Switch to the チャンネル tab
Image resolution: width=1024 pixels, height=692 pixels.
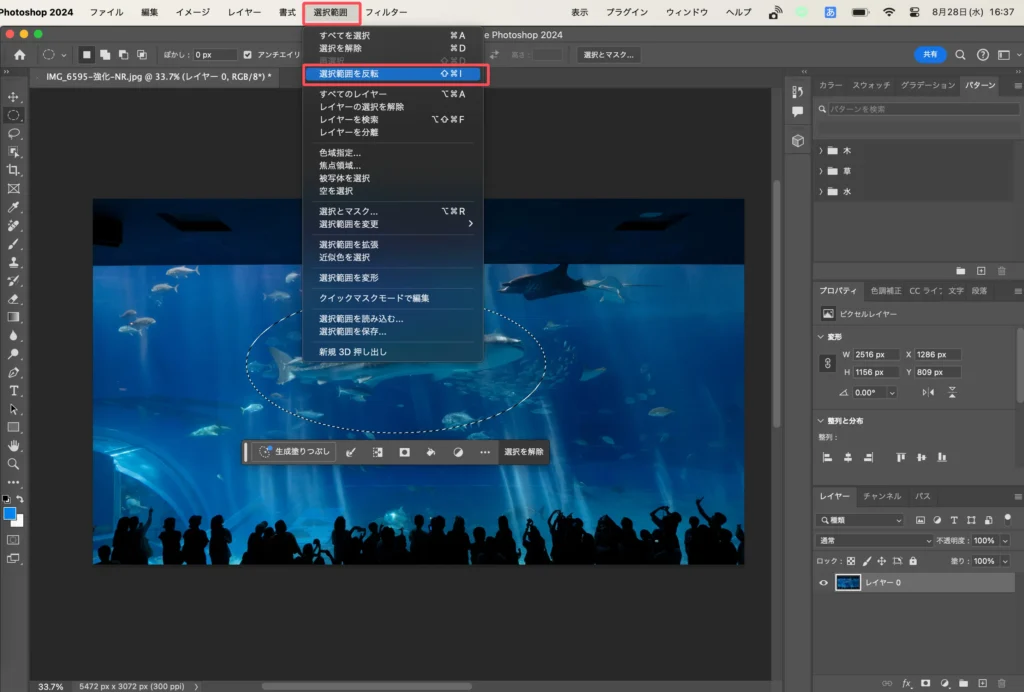click(882, 496)
